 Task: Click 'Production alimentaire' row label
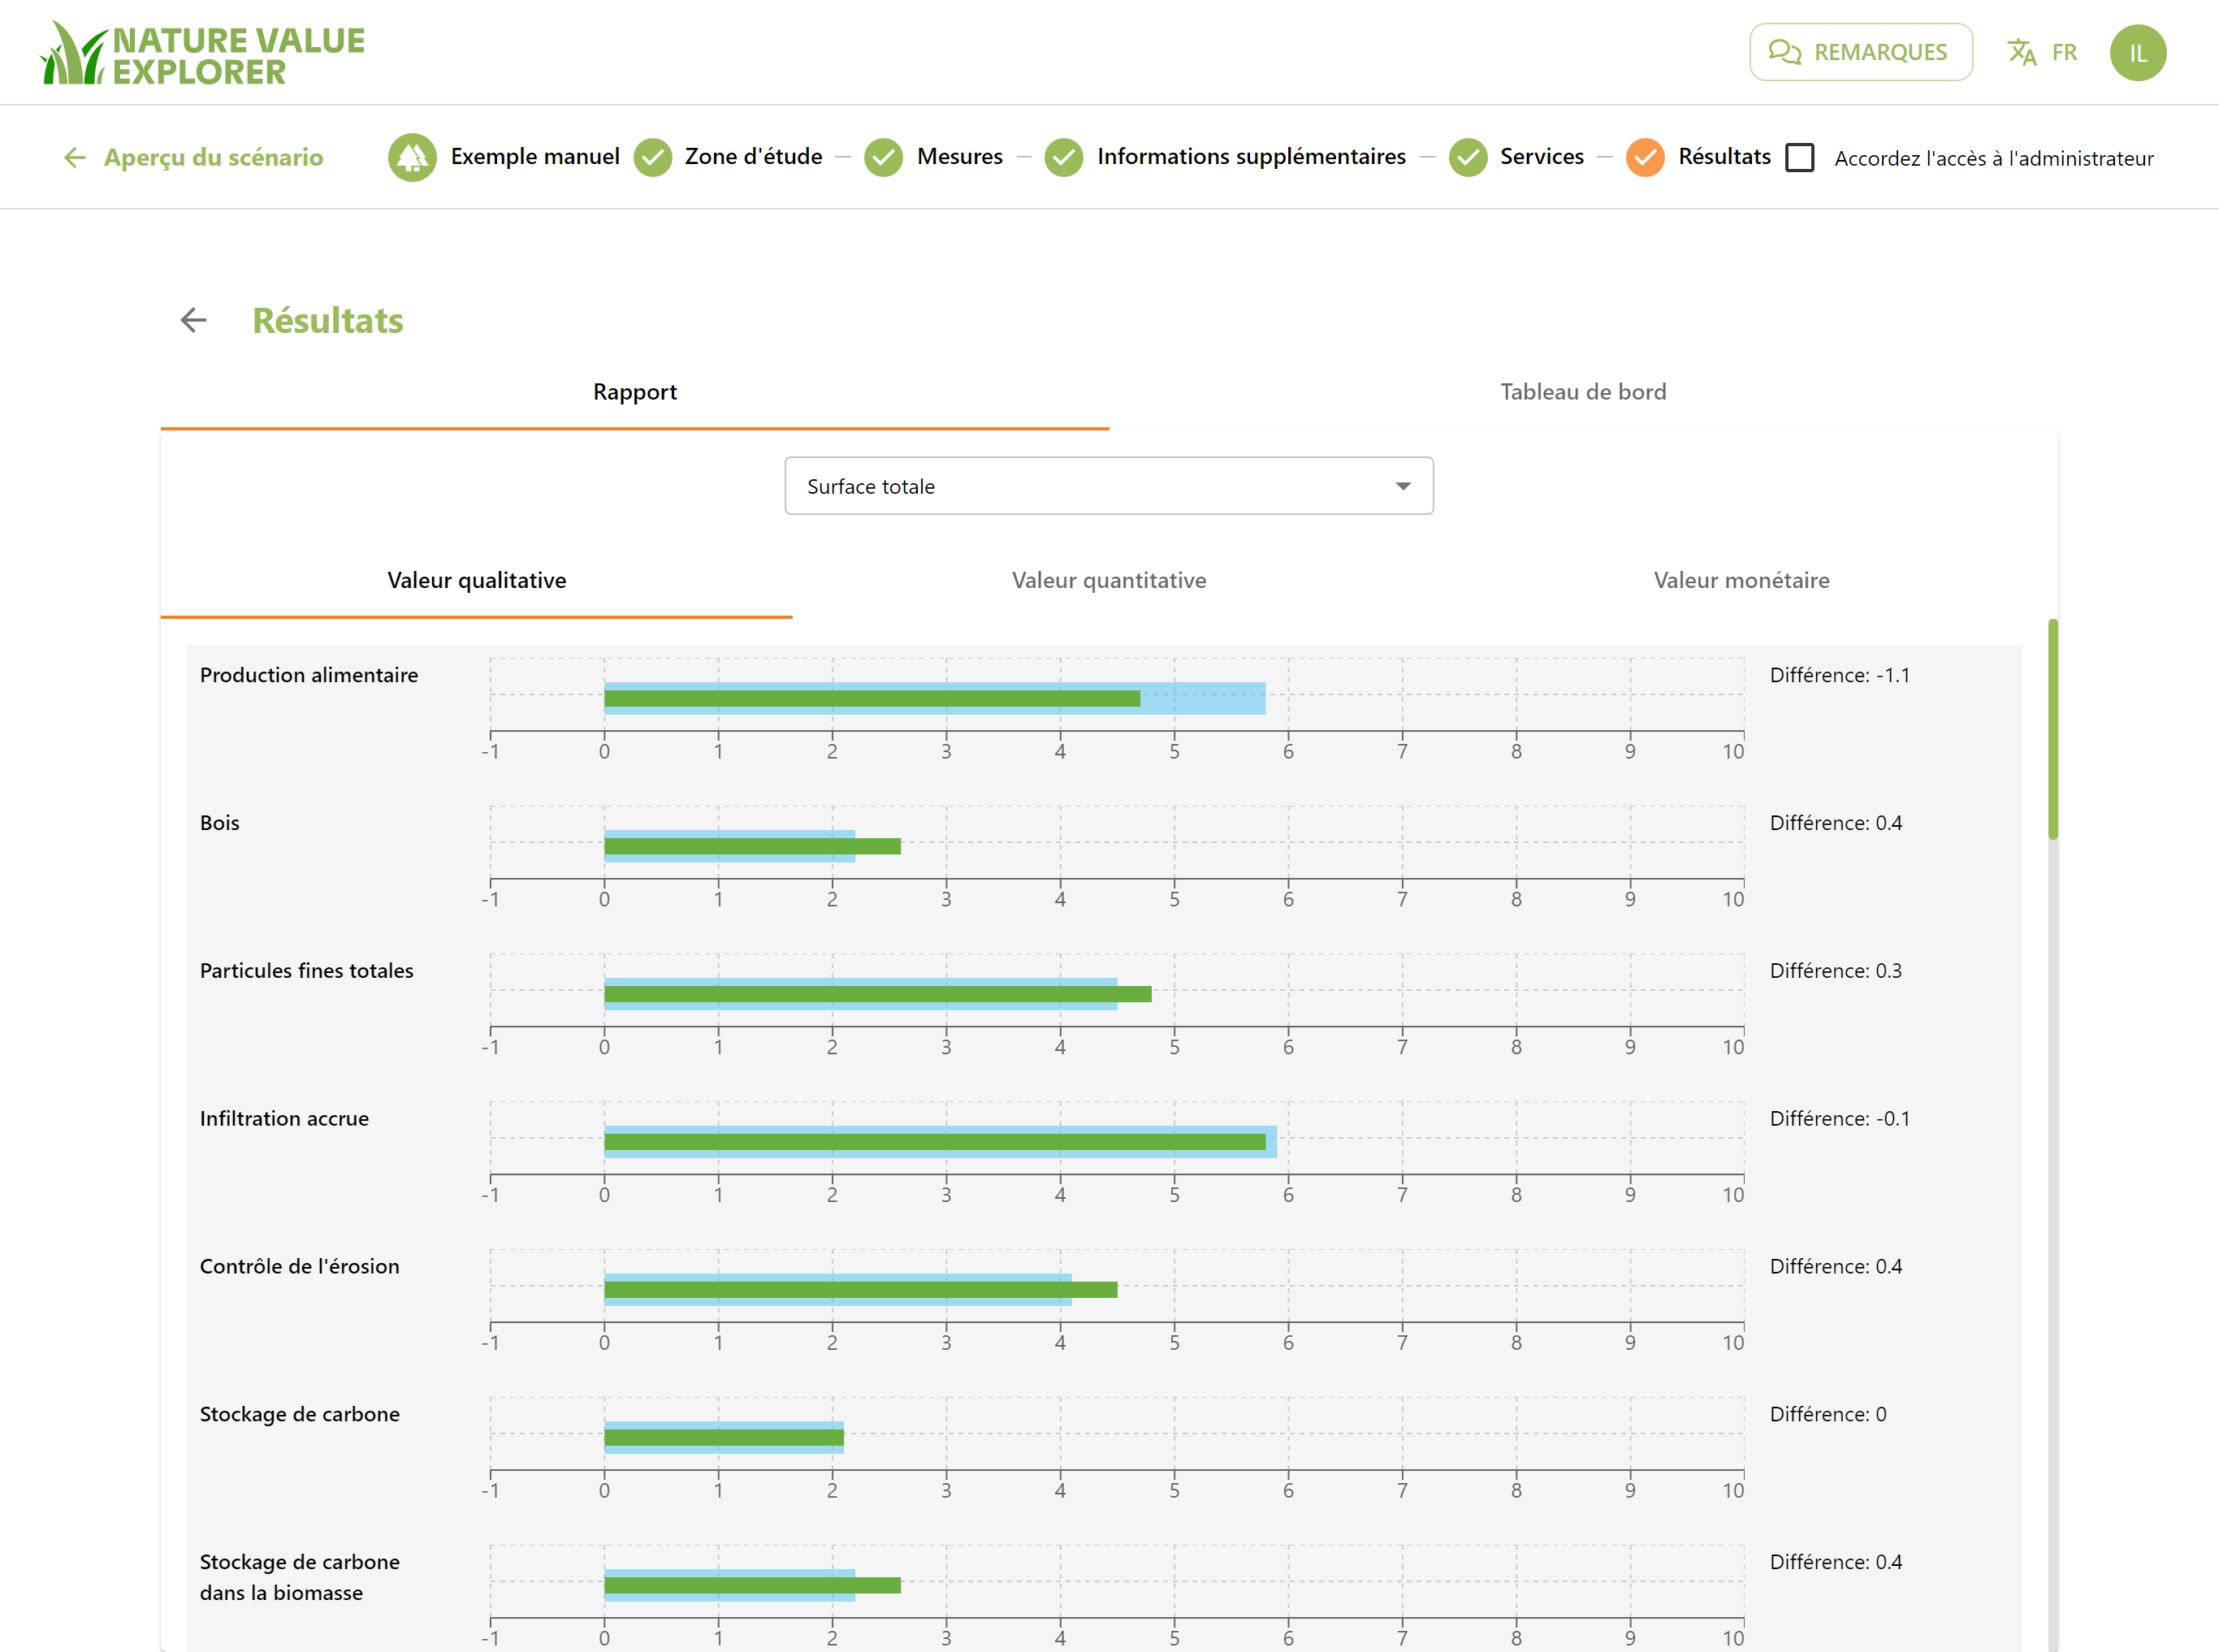[x=309, y=675]
